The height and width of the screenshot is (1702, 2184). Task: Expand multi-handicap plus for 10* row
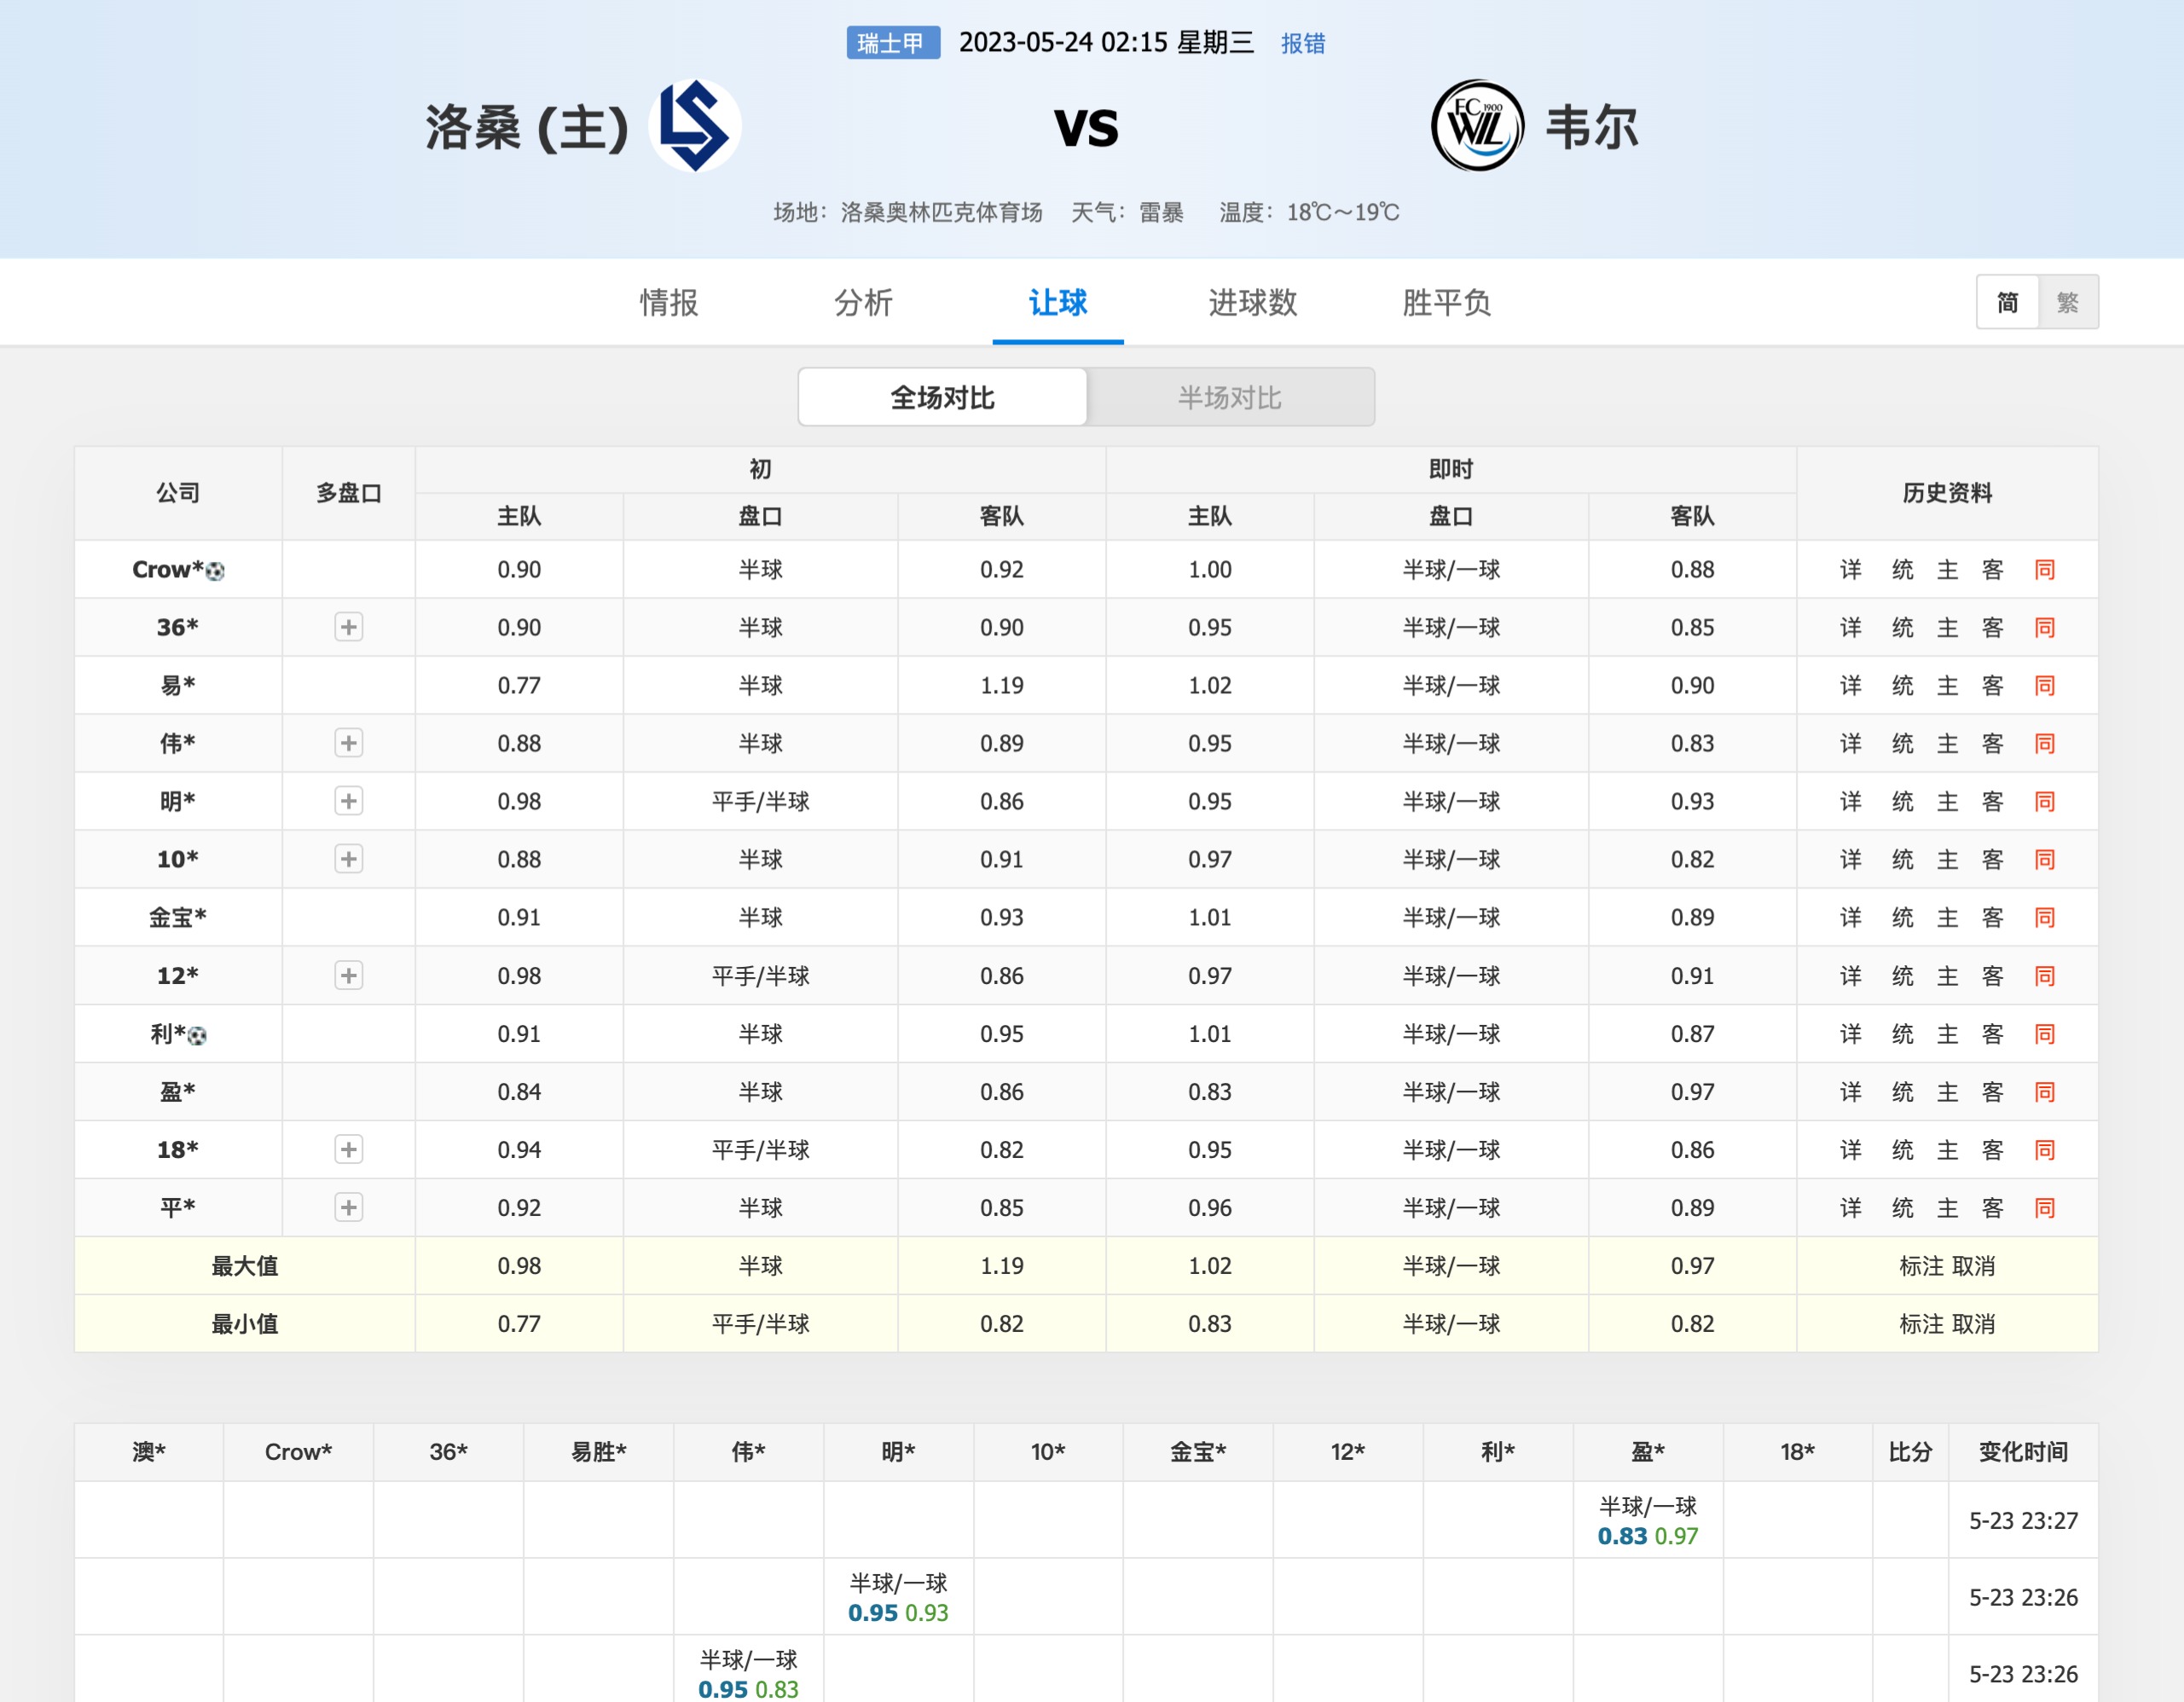(x=348, y=859)
